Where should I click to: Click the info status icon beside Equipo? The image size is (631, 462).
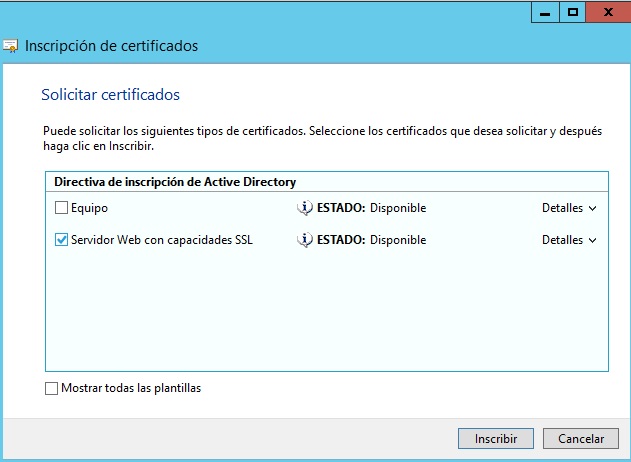tap(305, 208)
